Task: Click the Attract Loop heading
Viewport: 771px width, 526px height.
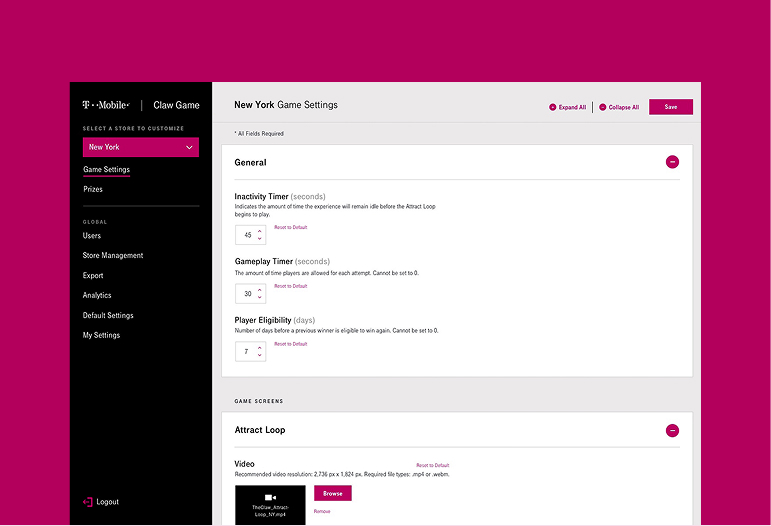Action: click(260, 430)
